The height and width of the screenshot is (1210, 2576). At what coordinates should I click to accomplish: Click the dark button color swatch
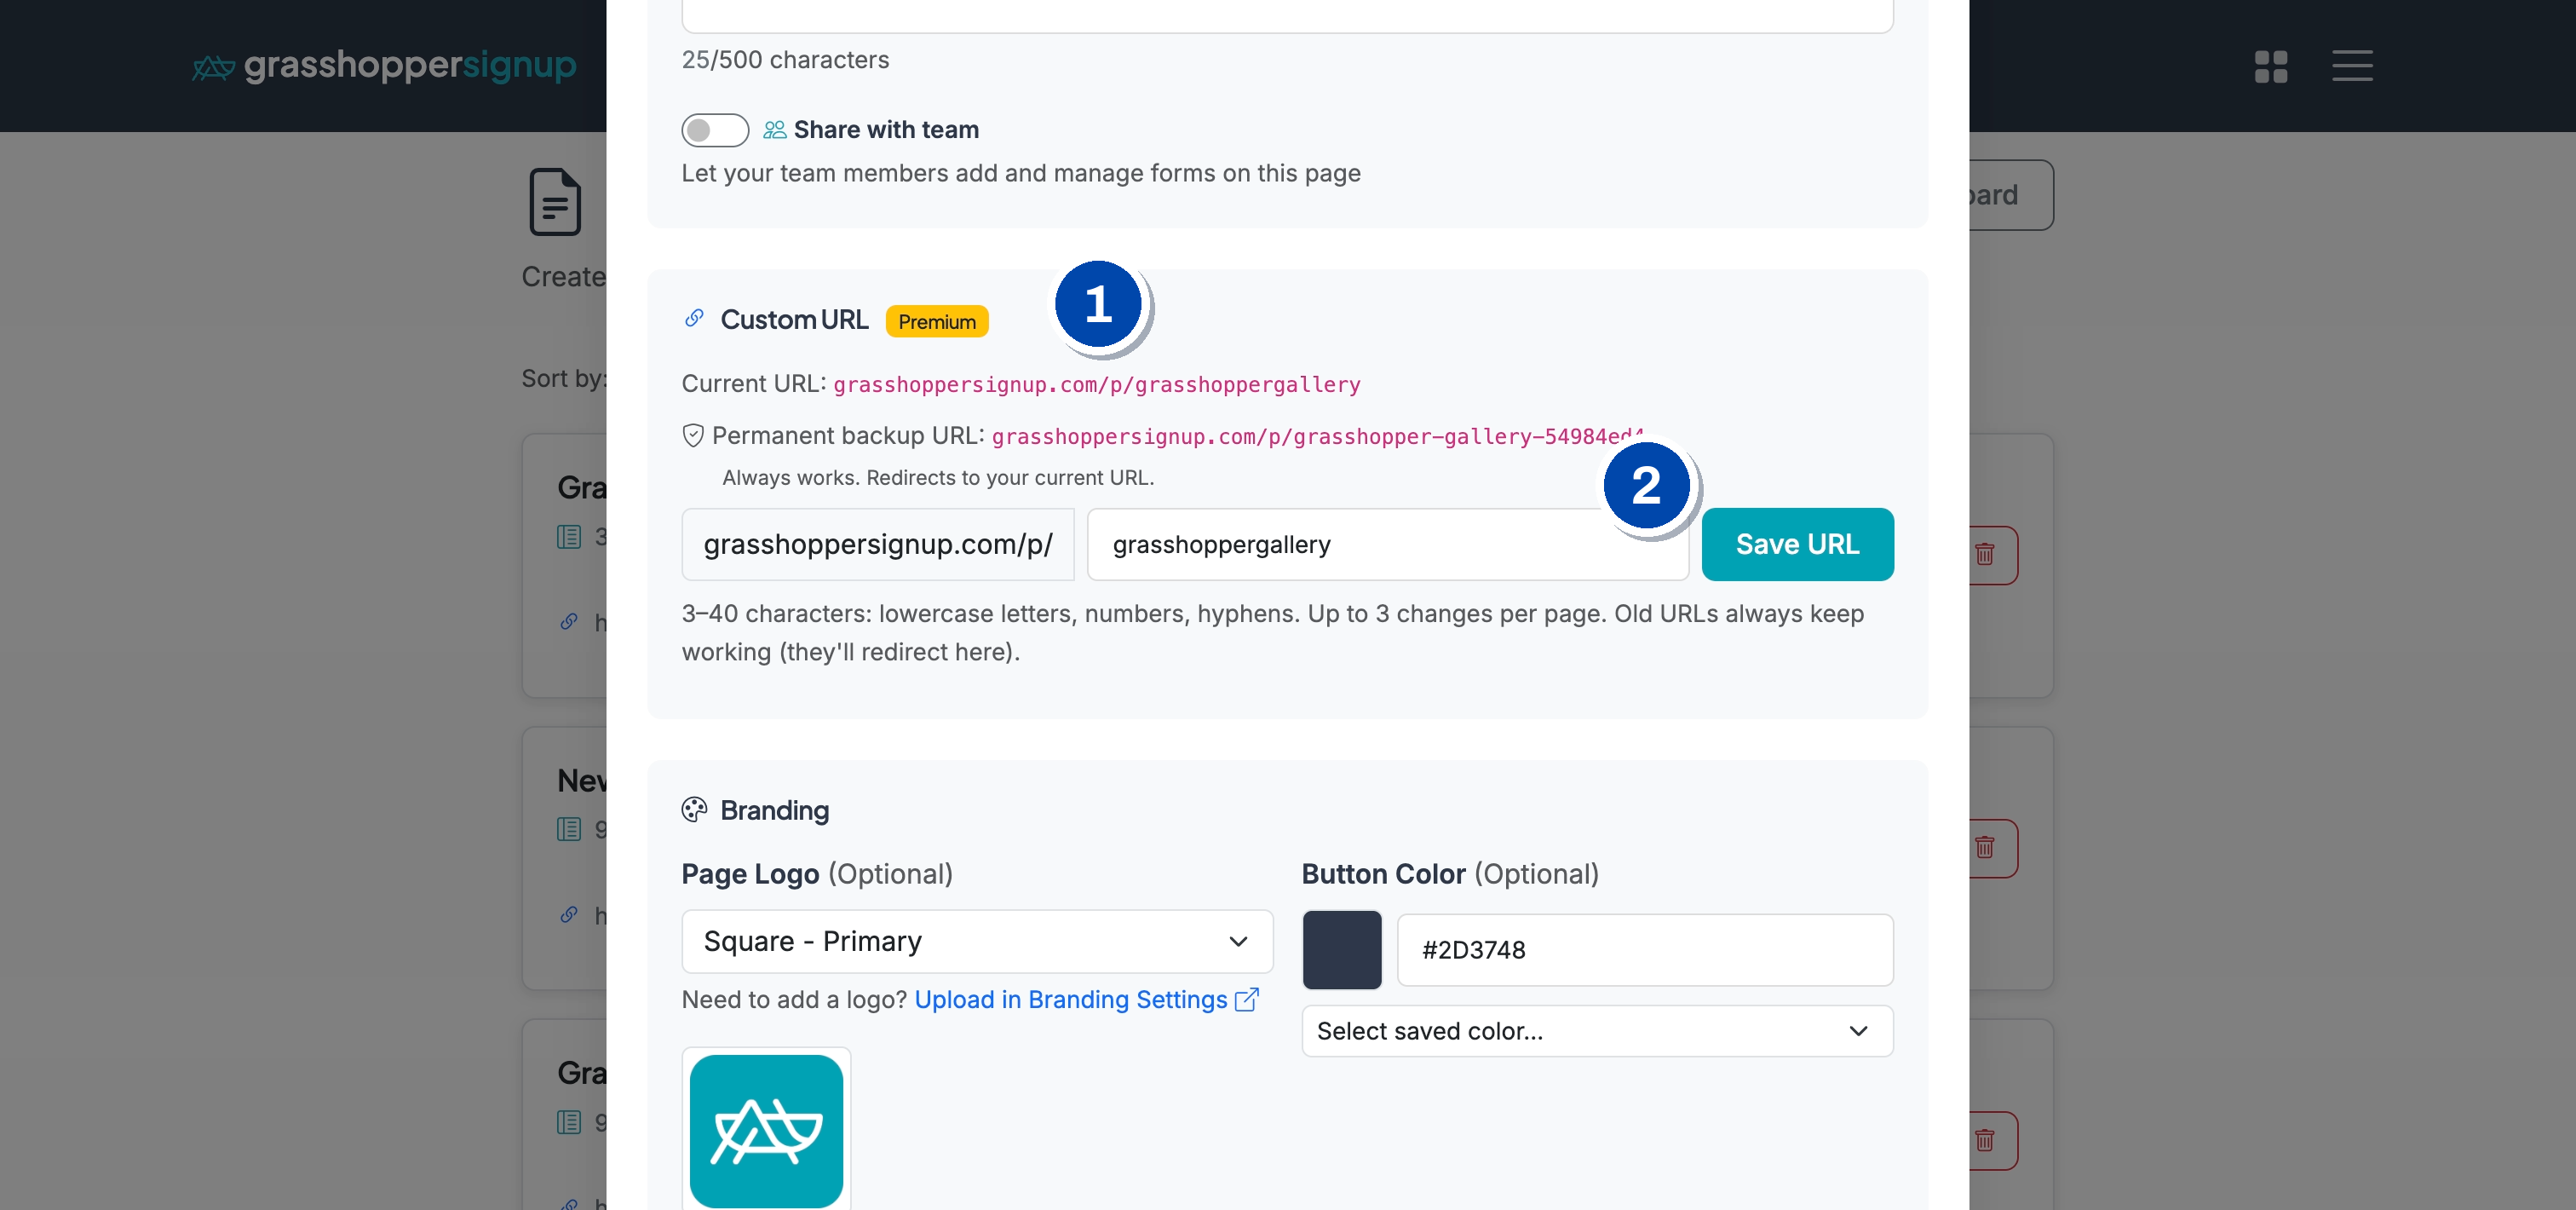(x=1342, y=950)
